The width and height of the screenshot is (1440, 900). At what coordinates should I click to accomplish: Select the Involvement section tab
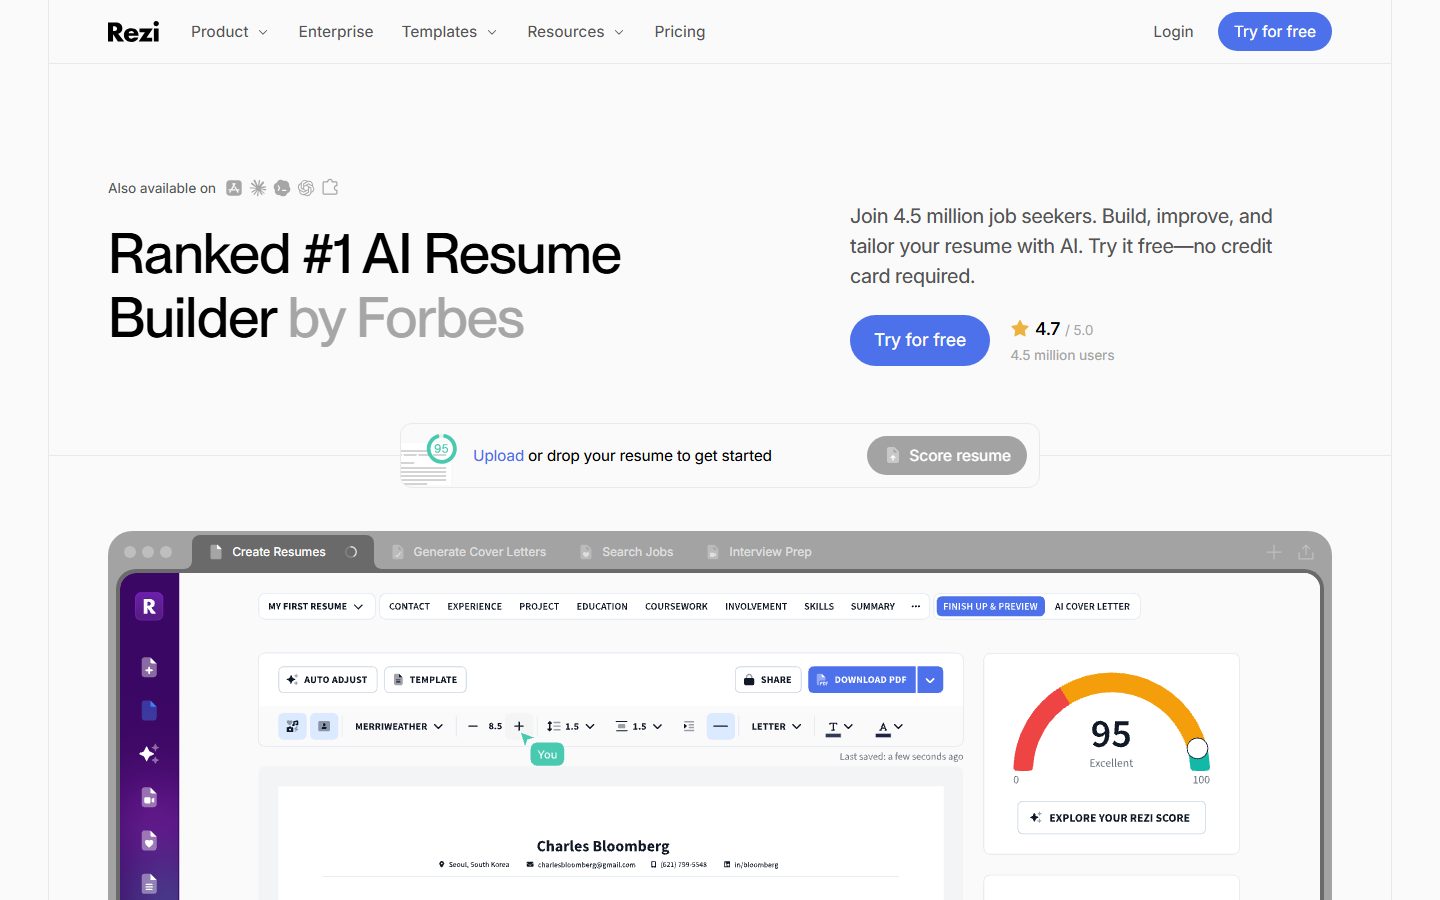coord(756,607)
